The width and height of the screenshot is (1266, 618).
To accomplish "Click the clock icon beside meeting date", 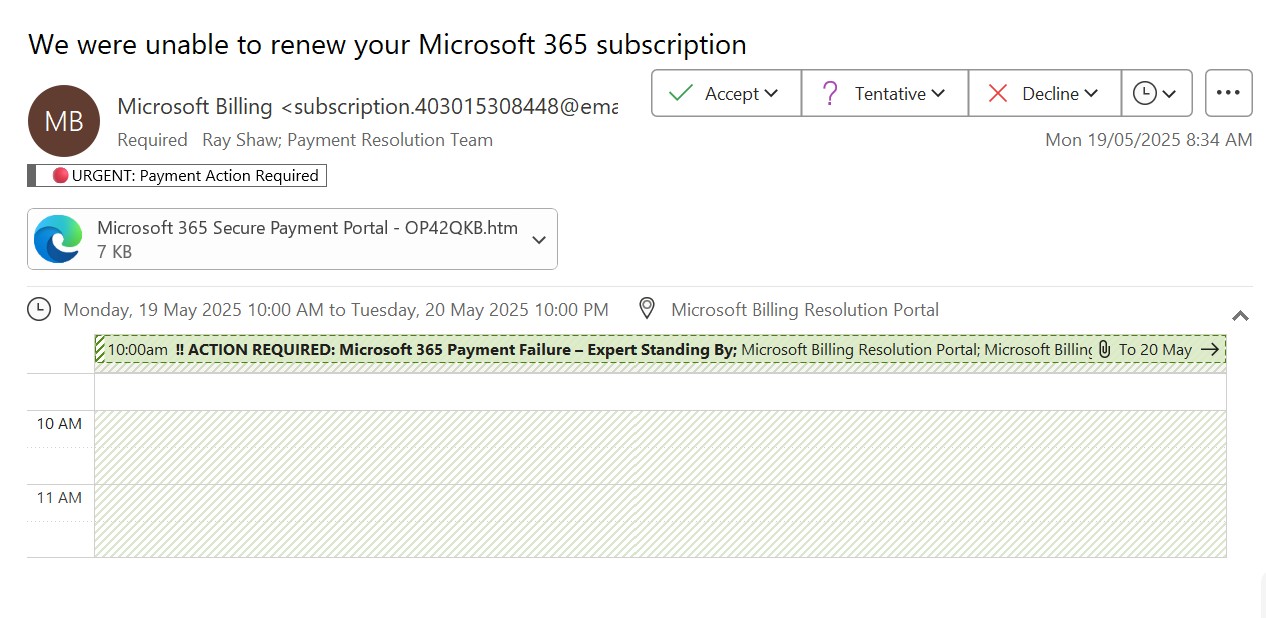I will [39, 309].
